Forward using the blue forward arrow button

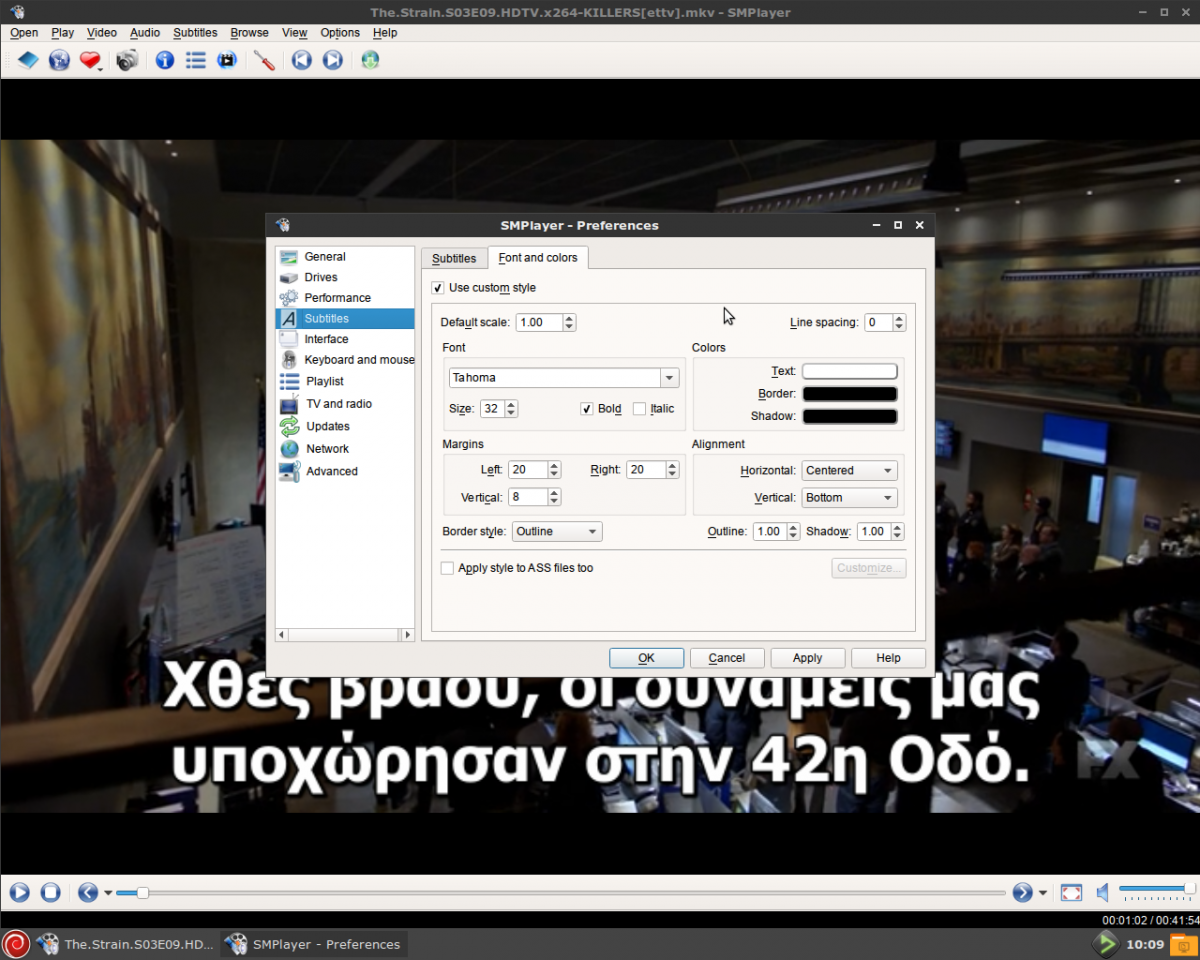coord(1022,892)
